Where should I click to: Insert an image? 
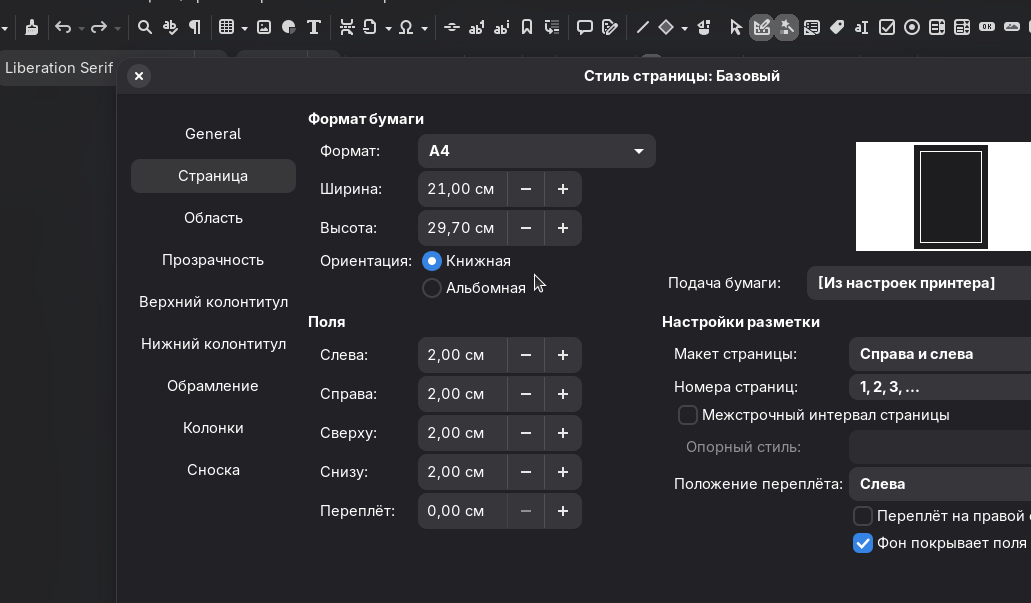click(x=265, y=27)
